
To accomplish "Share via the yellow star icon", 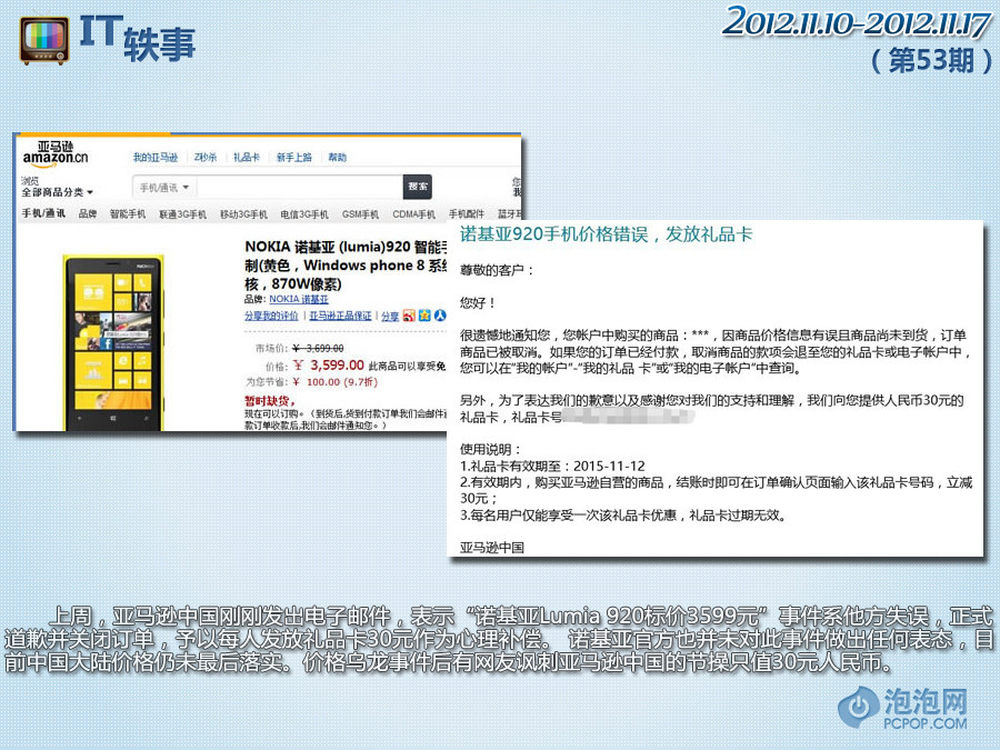I will 424,315.
